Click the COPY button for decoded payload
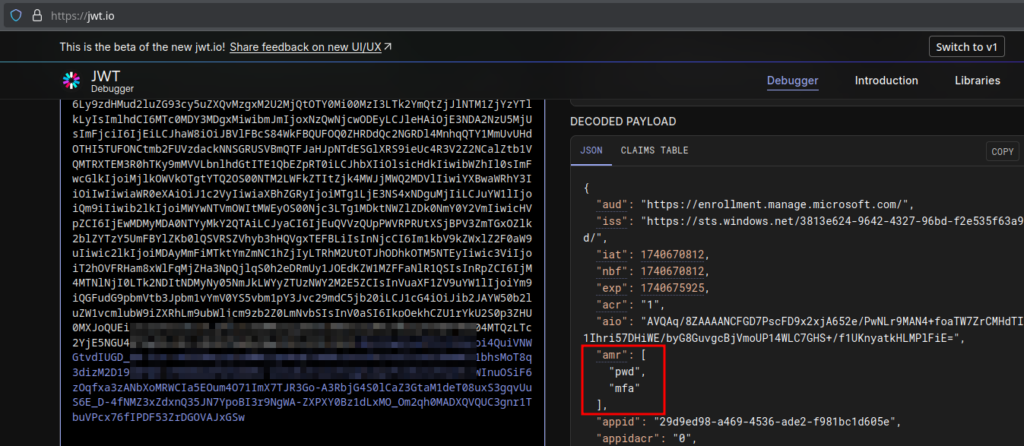Screen dimensions: 1024x446 click(1002, 151)
